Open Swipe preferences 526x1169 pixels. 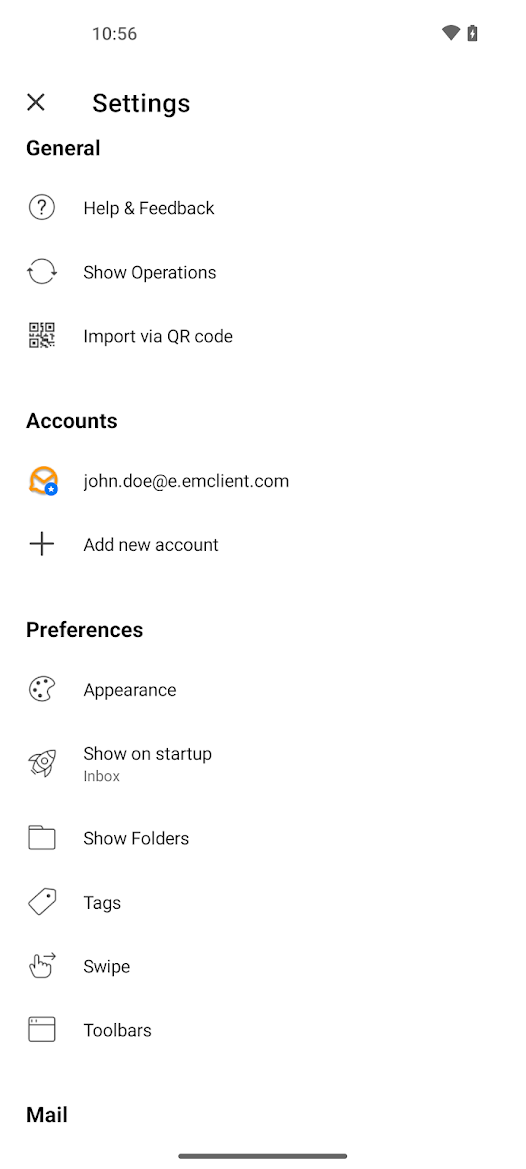263,966
